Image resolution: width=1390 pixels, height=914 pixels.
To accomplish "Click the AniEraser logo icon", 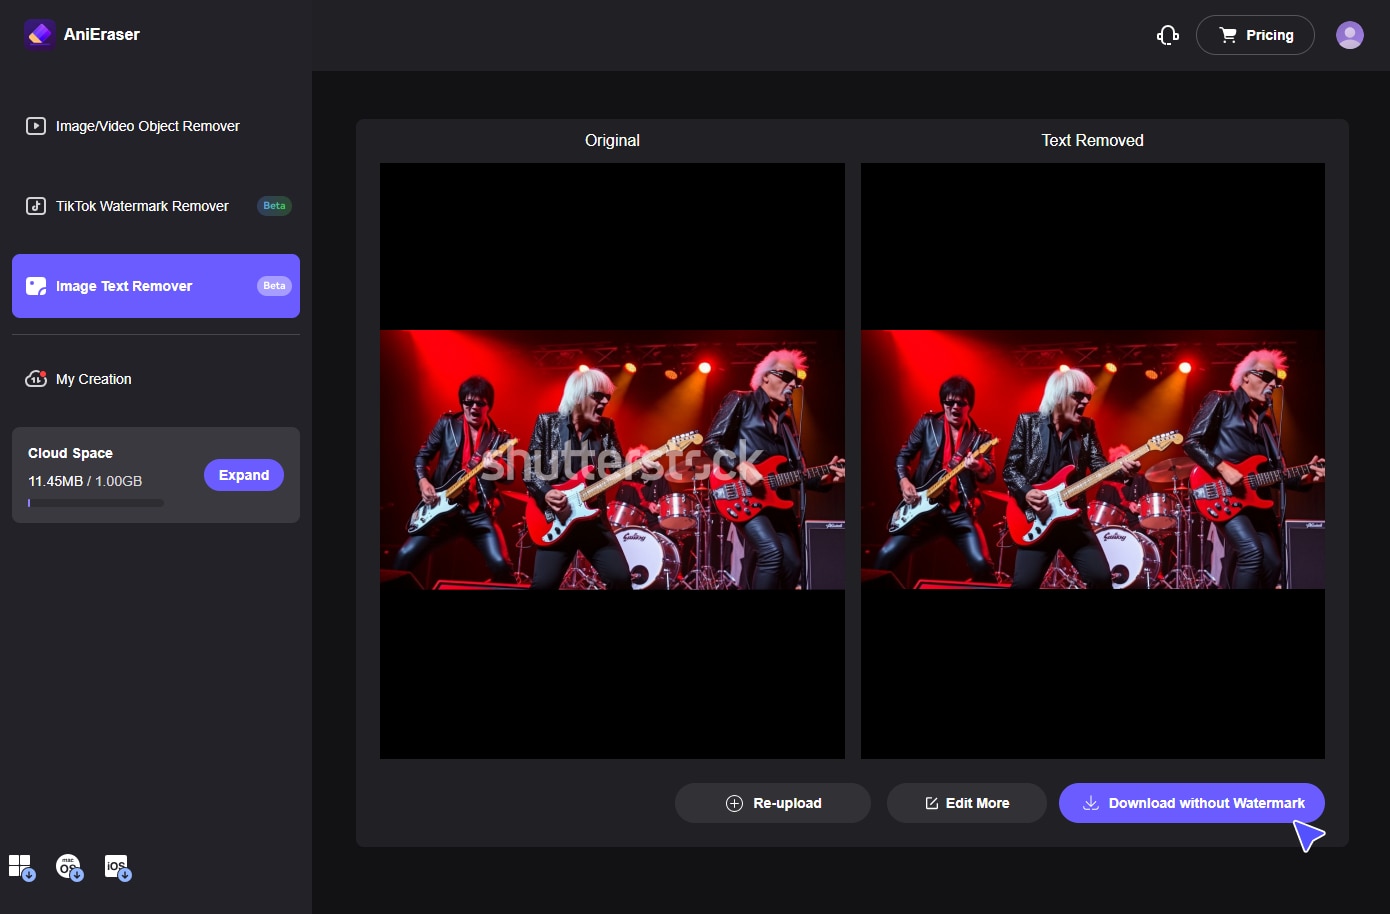I will pos(39,34).
